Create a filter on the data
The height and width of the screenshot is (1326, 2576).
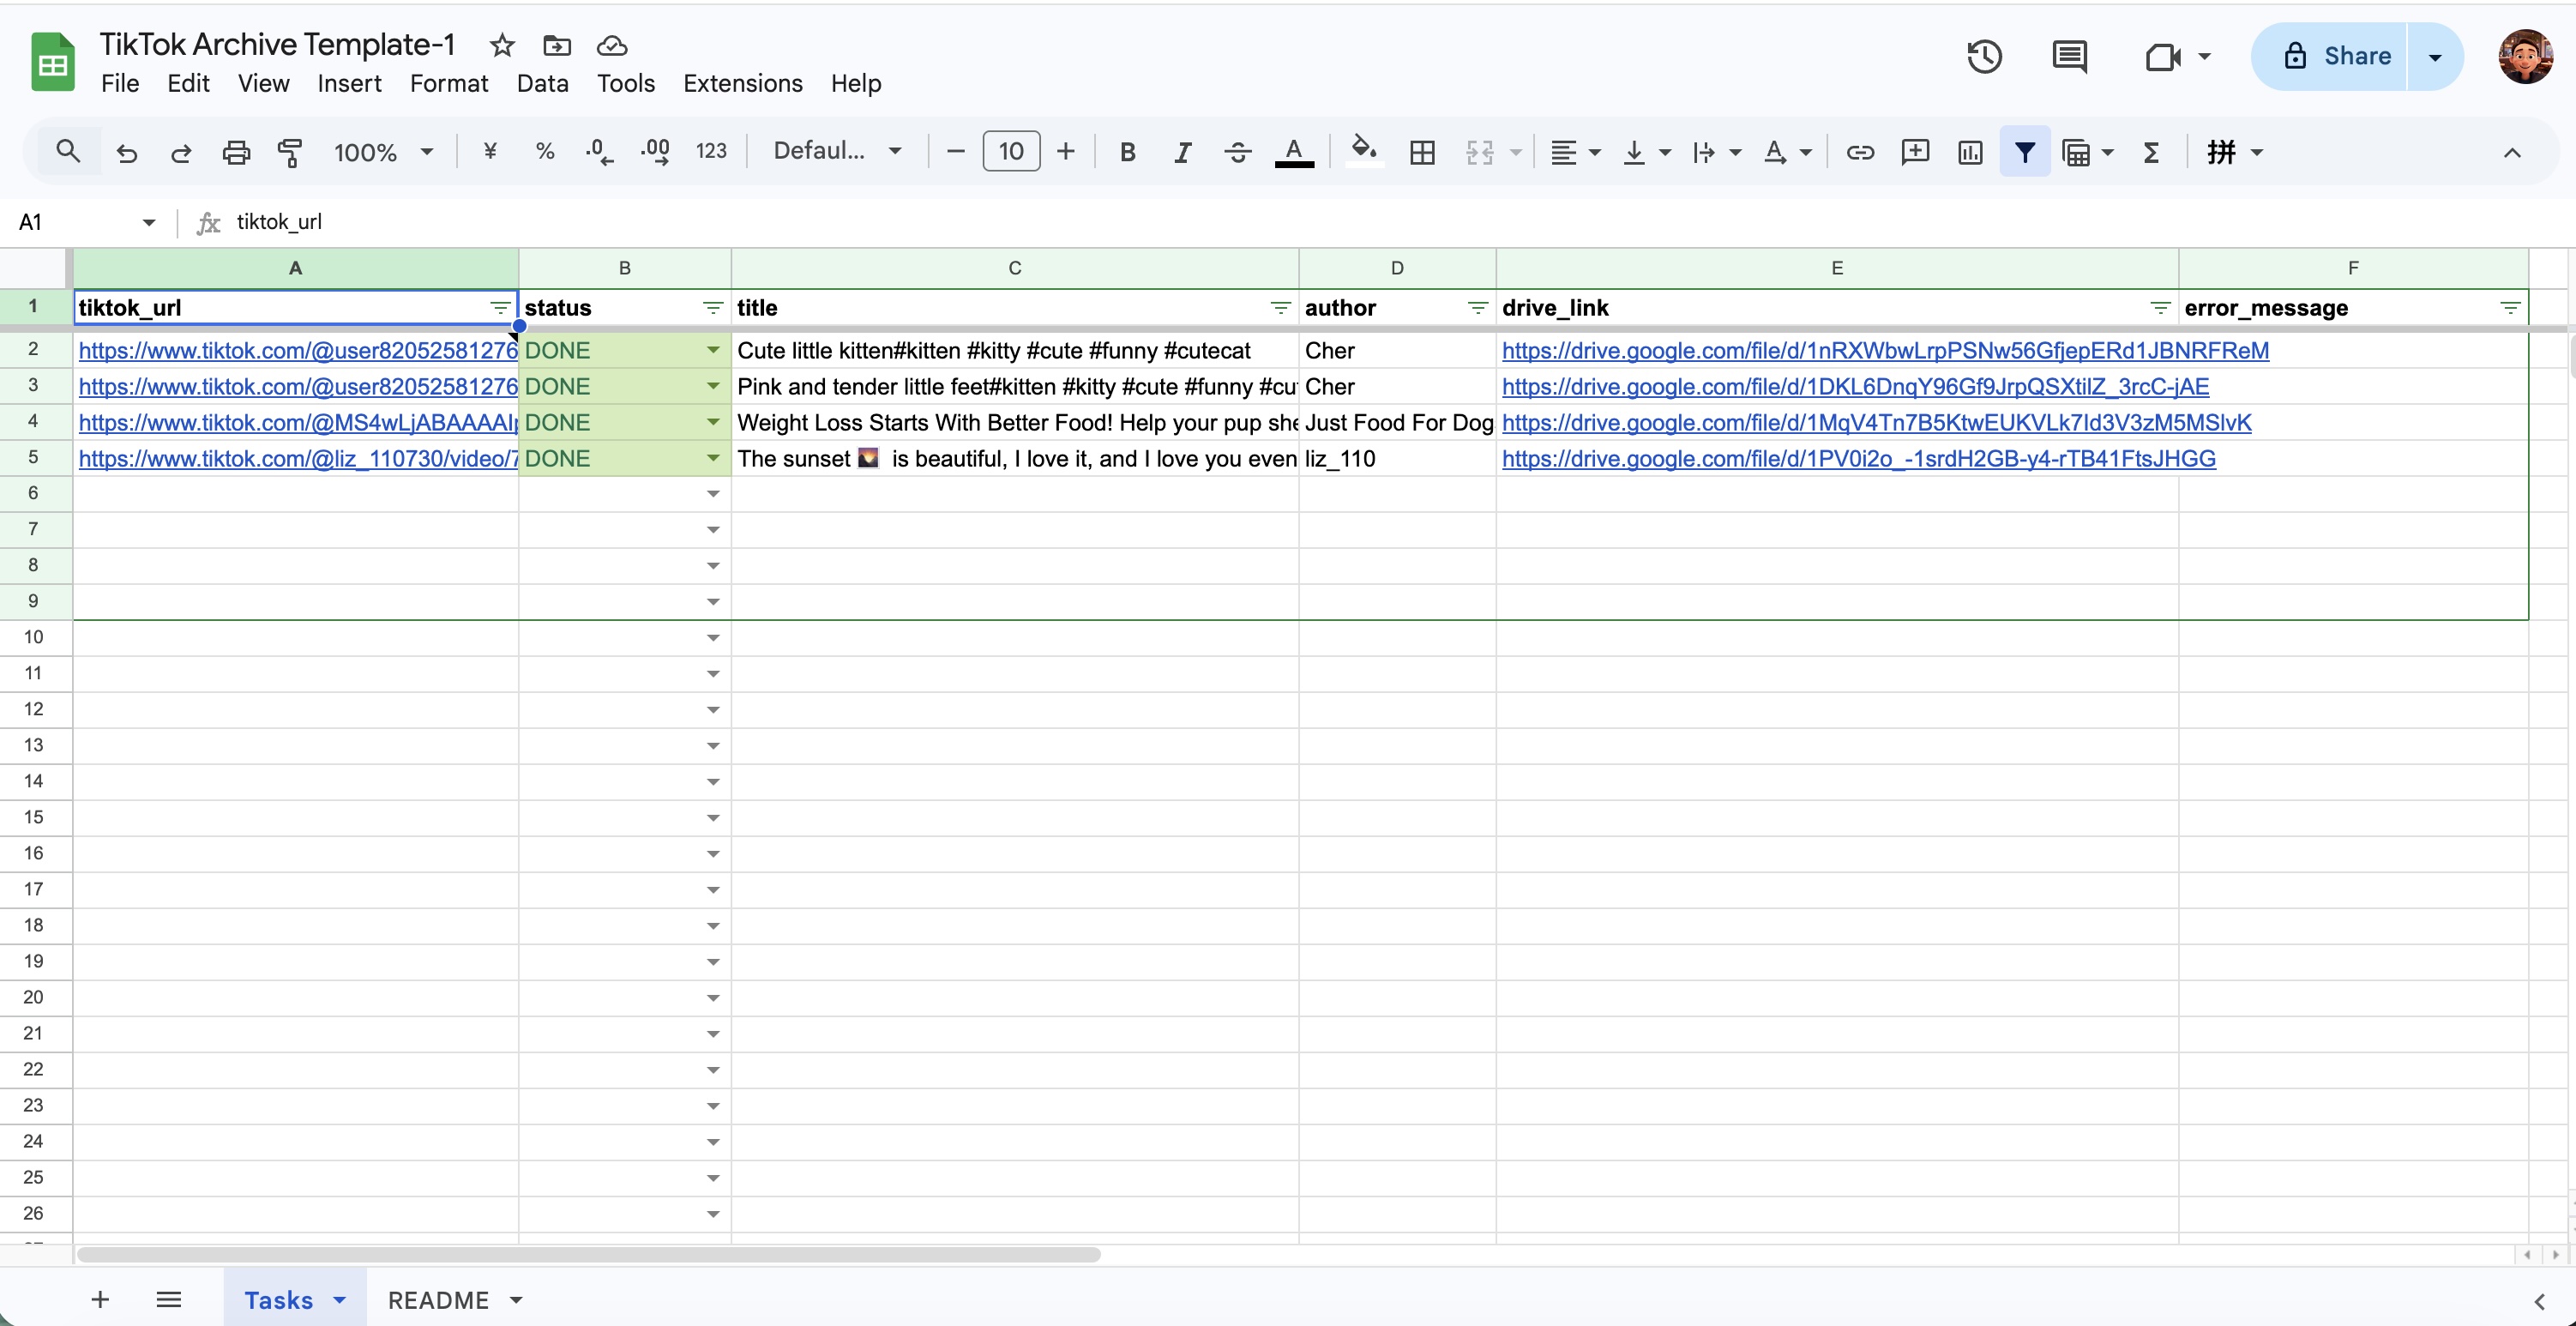coord(2024,152)
